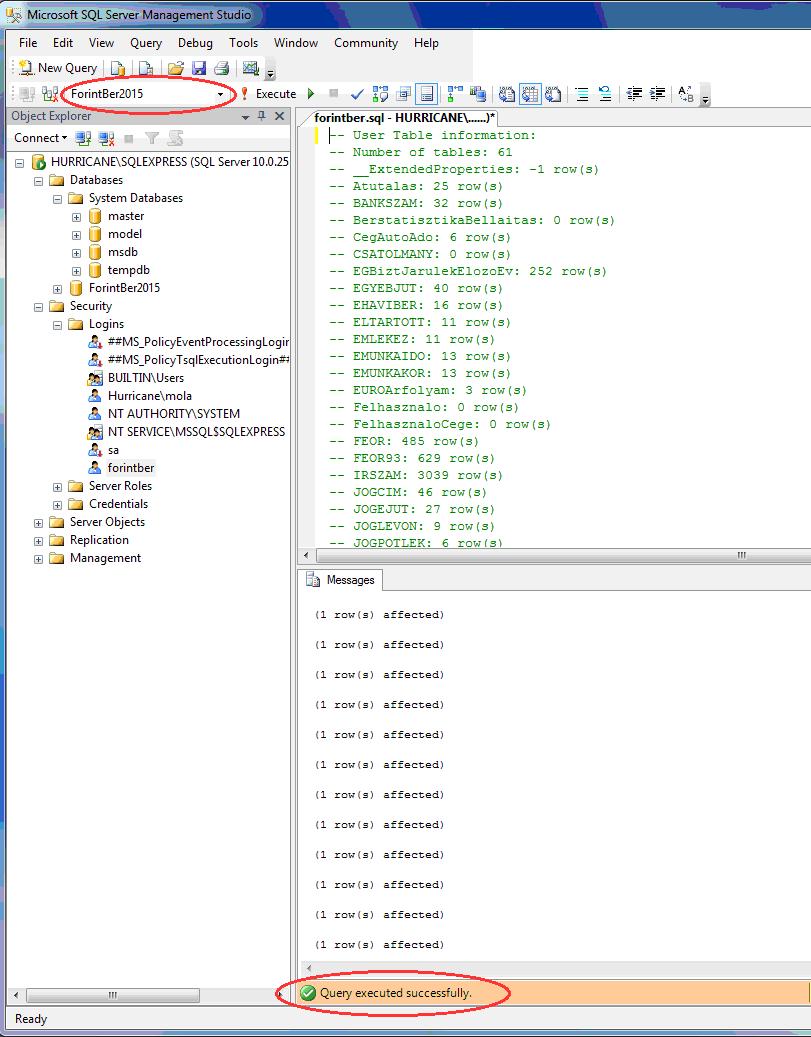
Task: Click the Object Explorer Disconnect icon
Action: pyautogui.click(x=106, y=138)
